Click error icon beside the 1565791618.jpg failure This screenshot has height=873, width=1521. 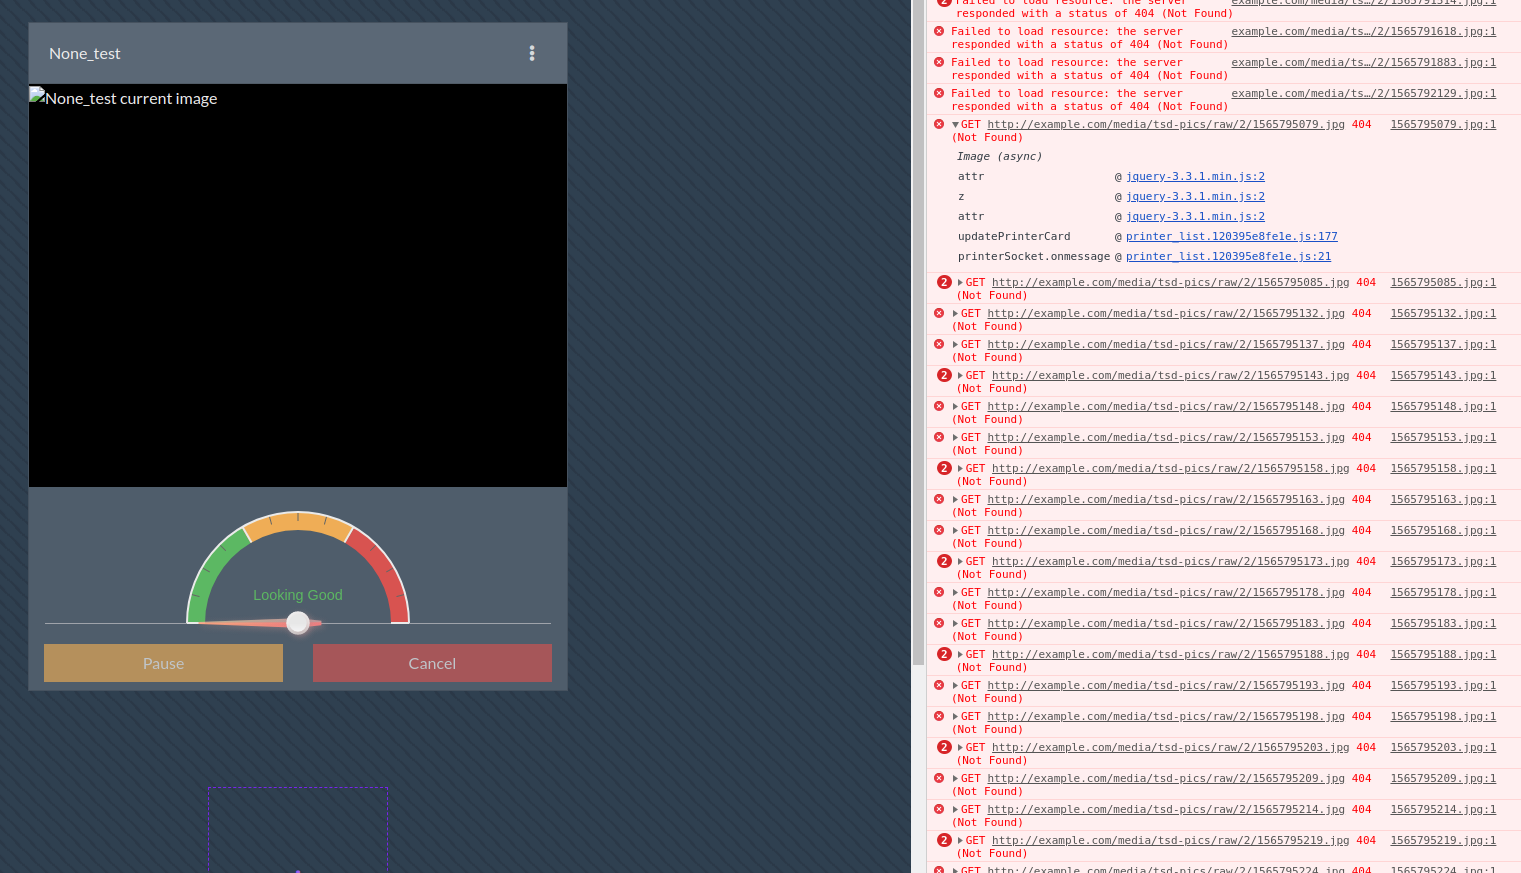click(x=939, y=31)
